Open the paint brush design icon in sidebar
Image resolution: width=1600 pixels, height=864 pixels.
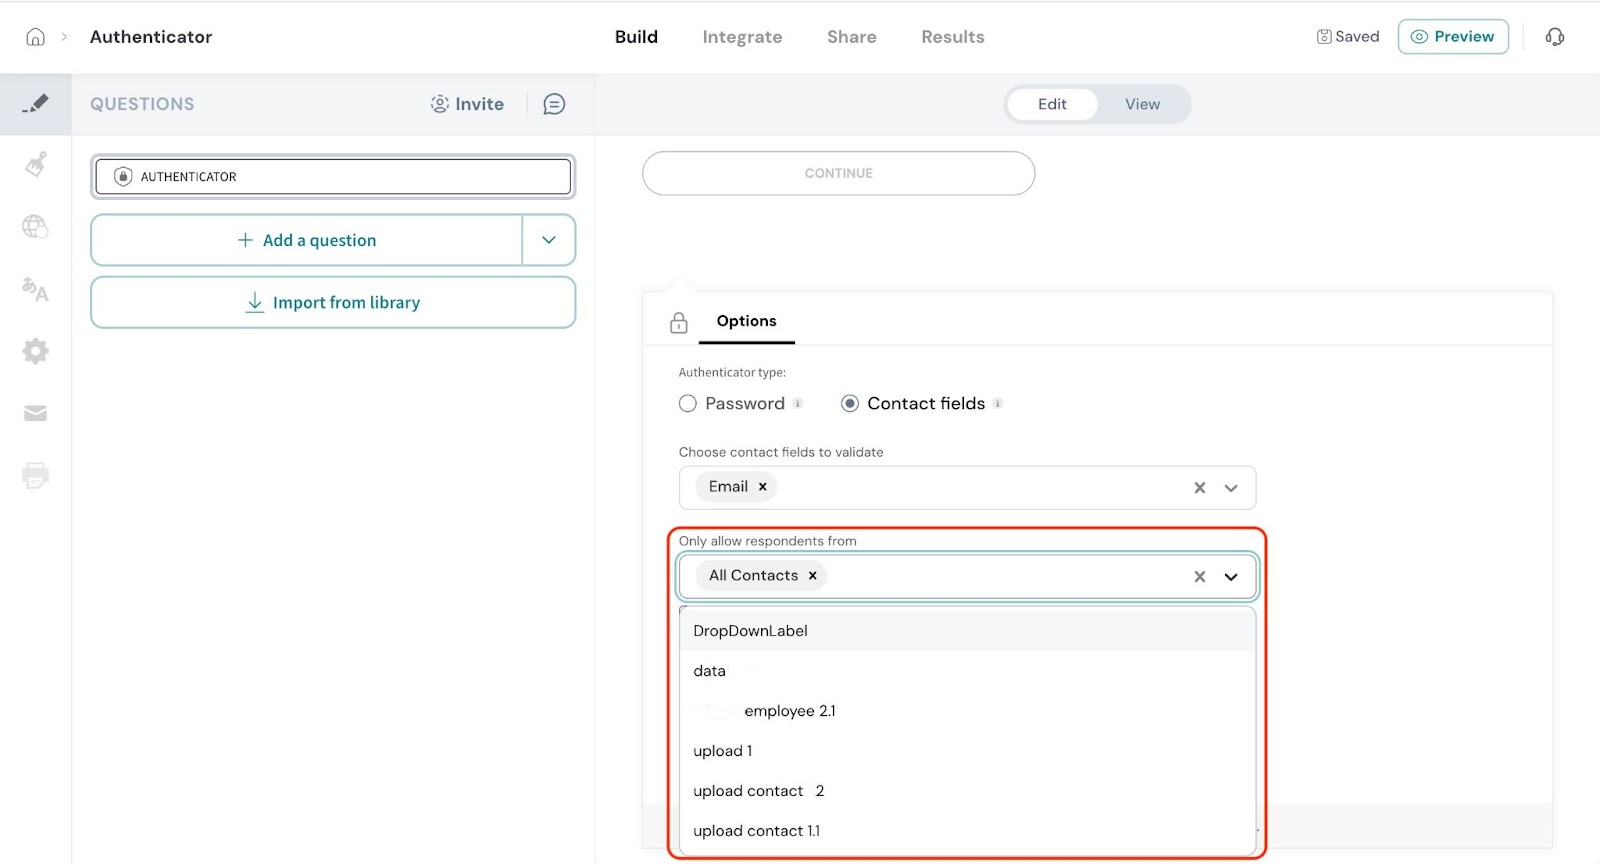[35, 165]
